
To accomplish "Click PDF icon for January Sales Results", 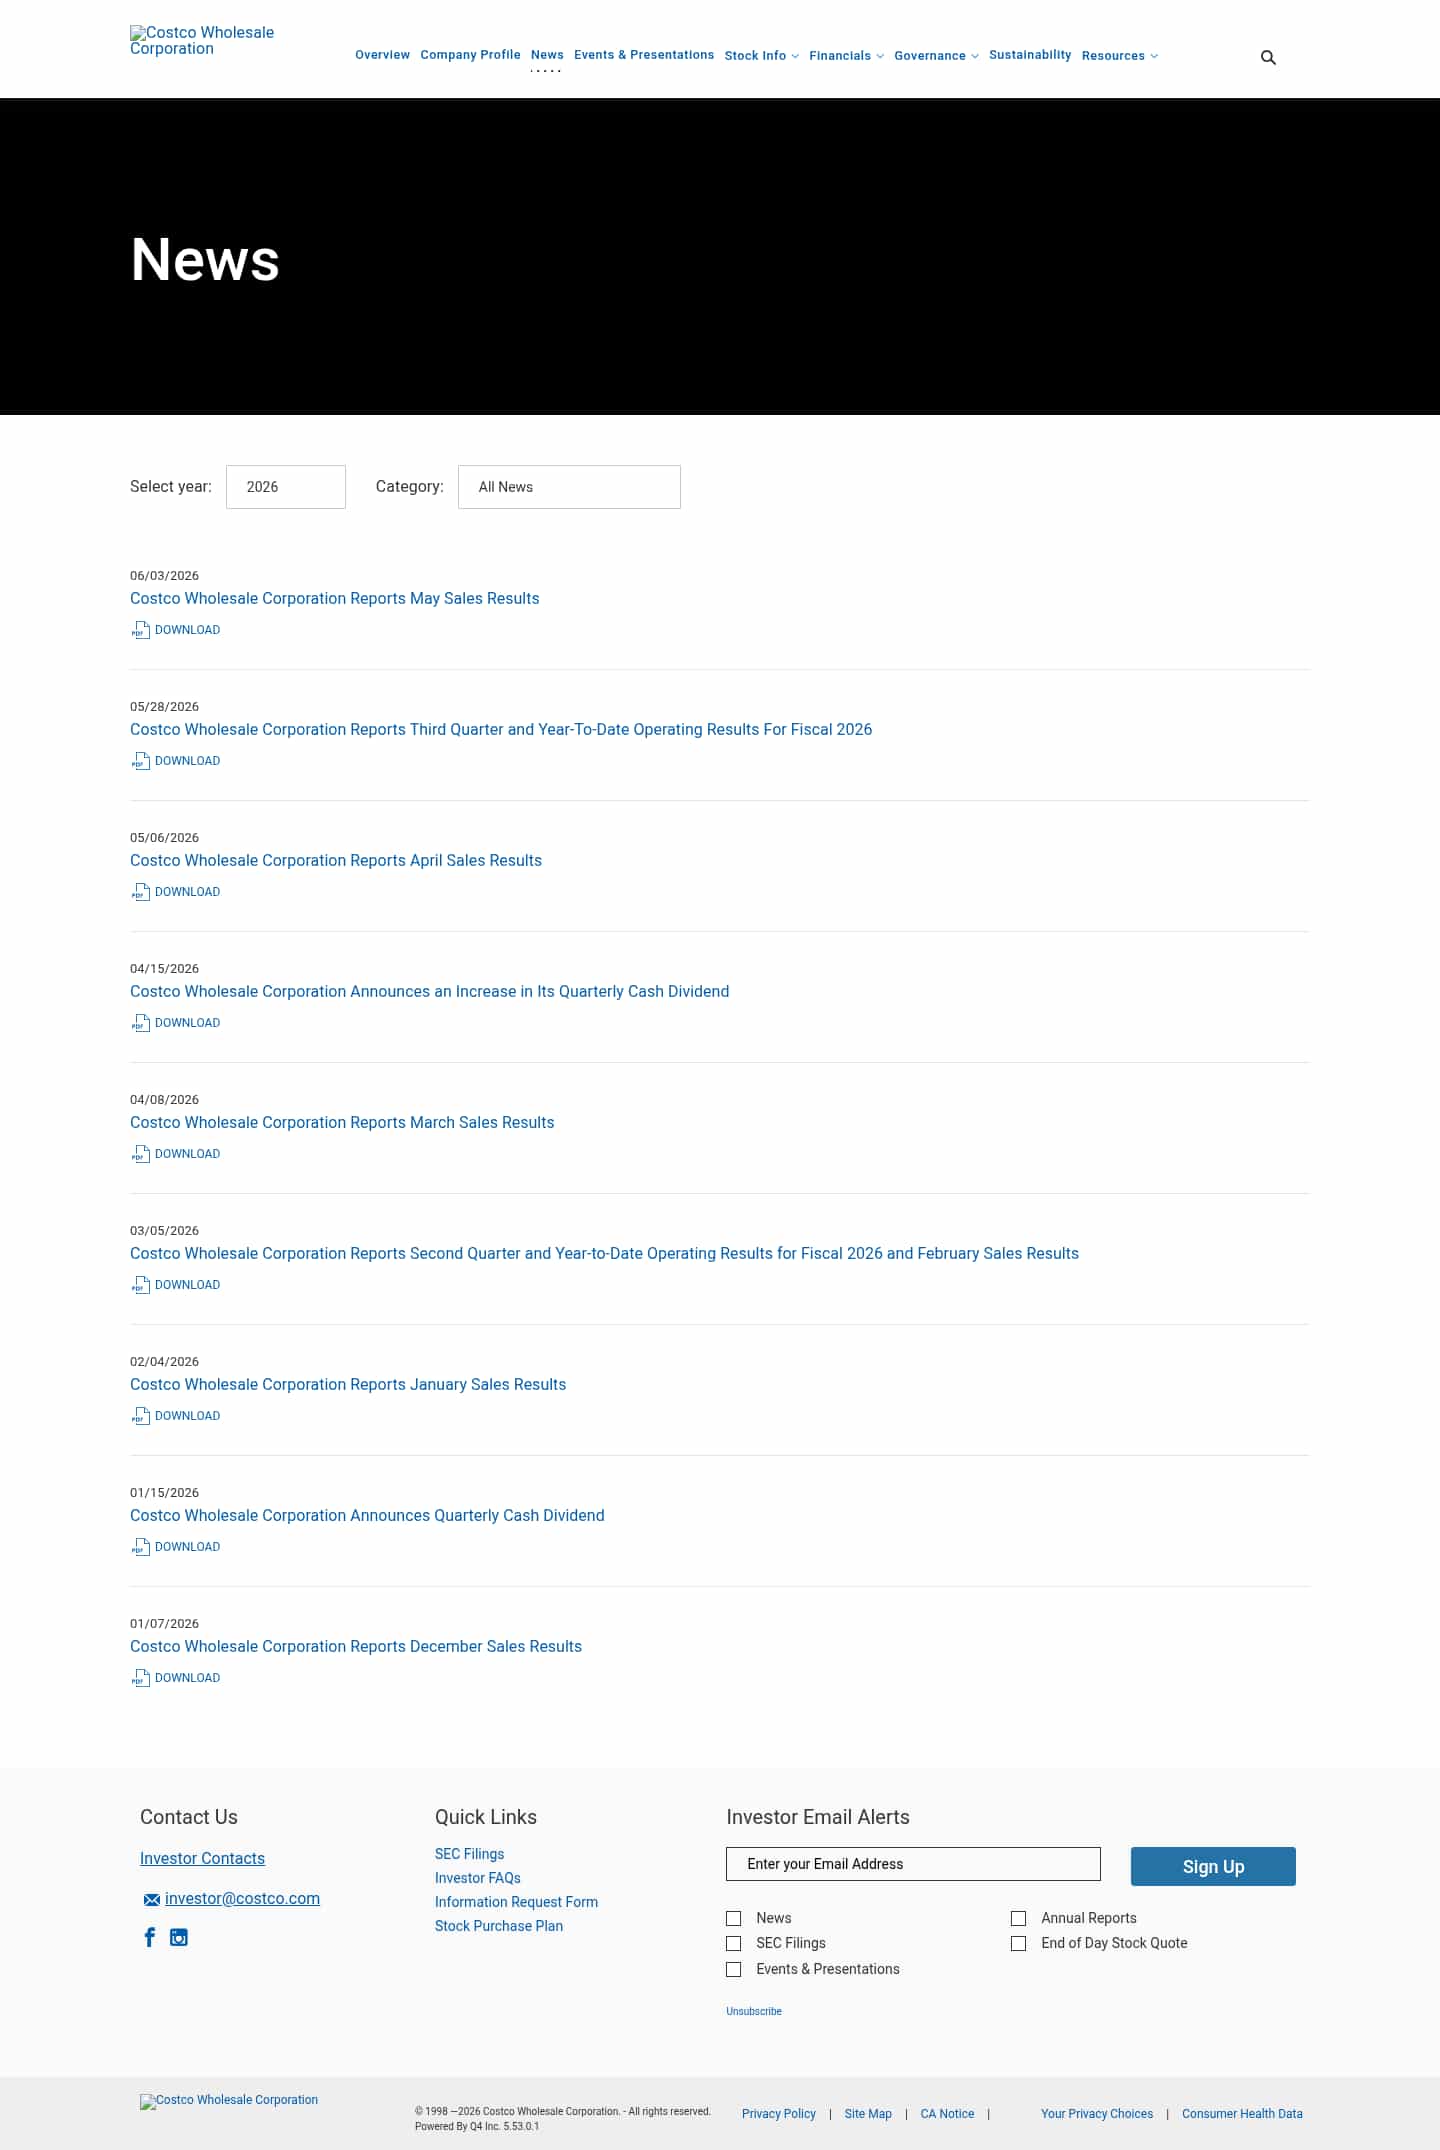I will click(x=141, y=1416).
